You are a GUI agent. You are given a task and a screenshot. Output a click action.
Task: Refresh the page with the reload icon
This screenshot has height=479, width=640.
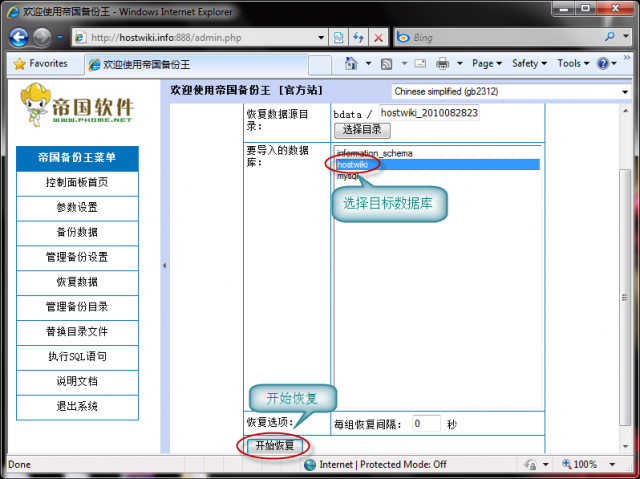pyautogui.click(x=358, y=37)
